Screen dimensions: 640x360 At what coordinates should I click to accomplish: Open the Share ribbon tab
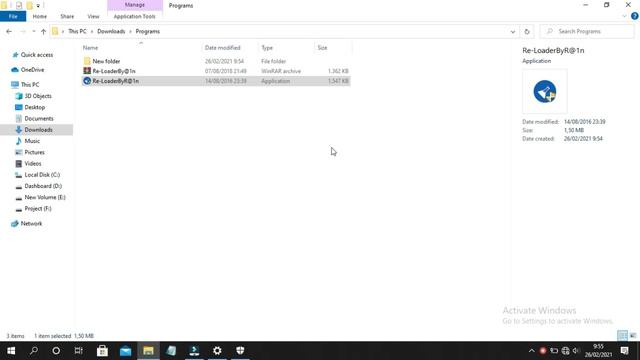67,16
